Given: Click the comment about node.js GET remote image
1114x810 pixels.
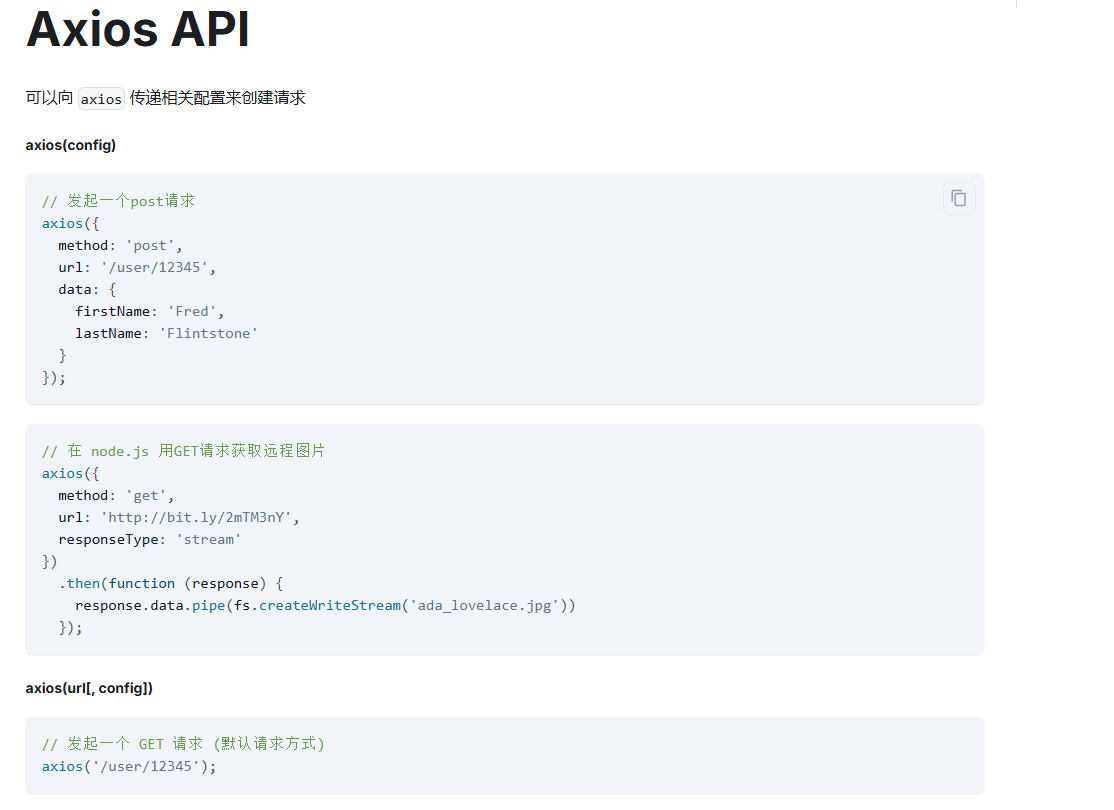Looking at the screenshot, I should [183, 451].
